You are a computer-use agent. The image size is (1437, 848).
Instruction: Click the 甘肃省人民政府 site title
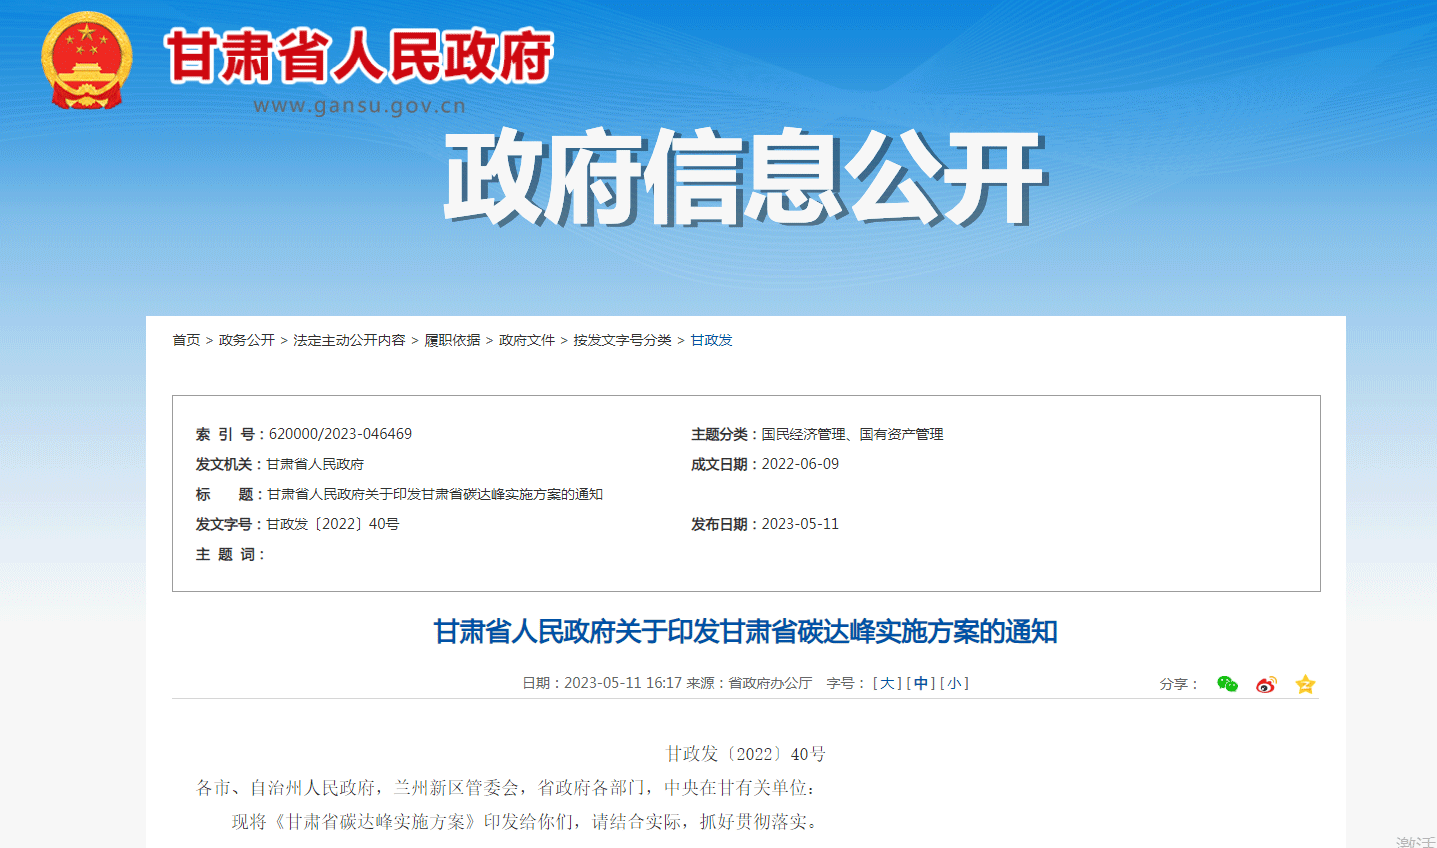point(359,56)
